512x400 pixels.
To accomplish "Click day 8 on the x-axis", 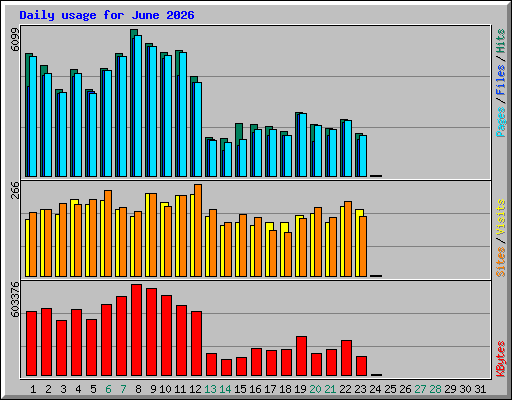I will point(138,389).
